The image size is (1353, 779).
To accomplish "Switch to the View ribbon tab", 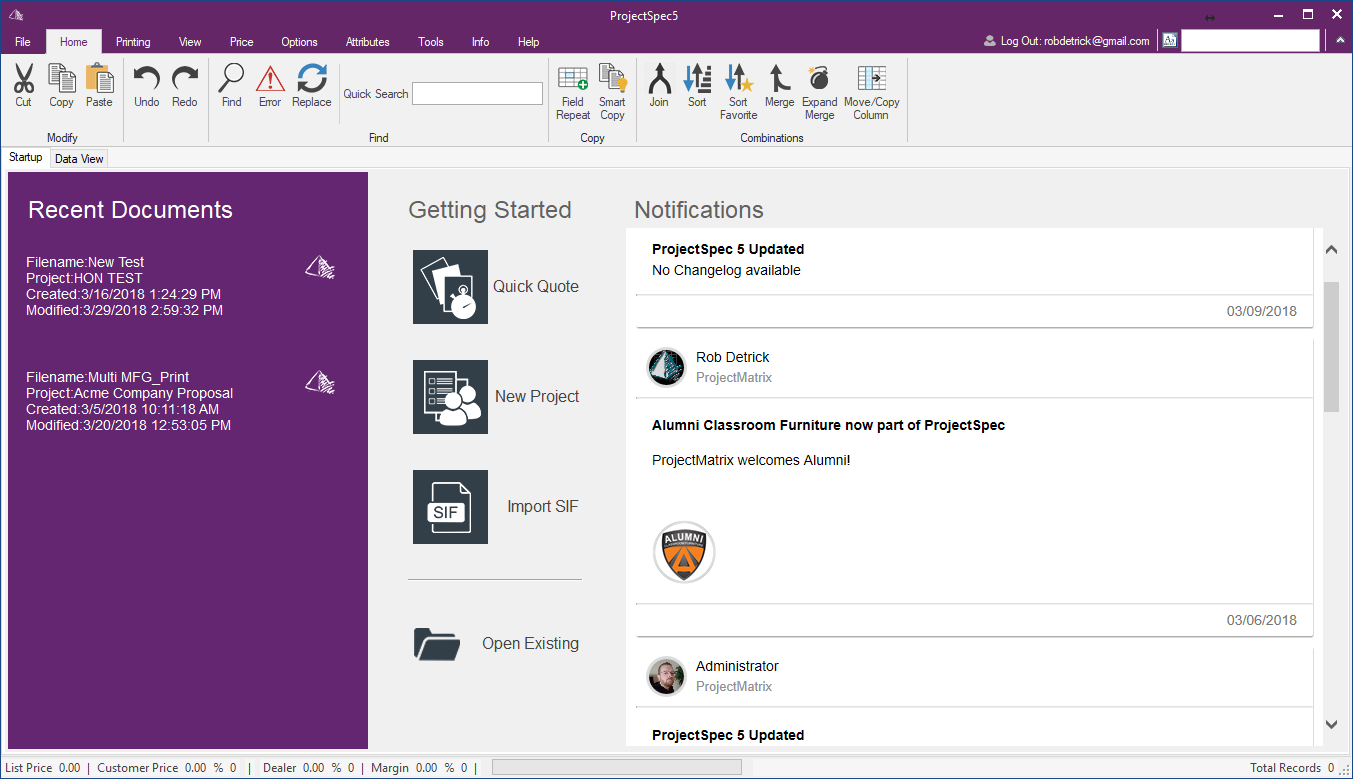I will click(x=190, y=42).
